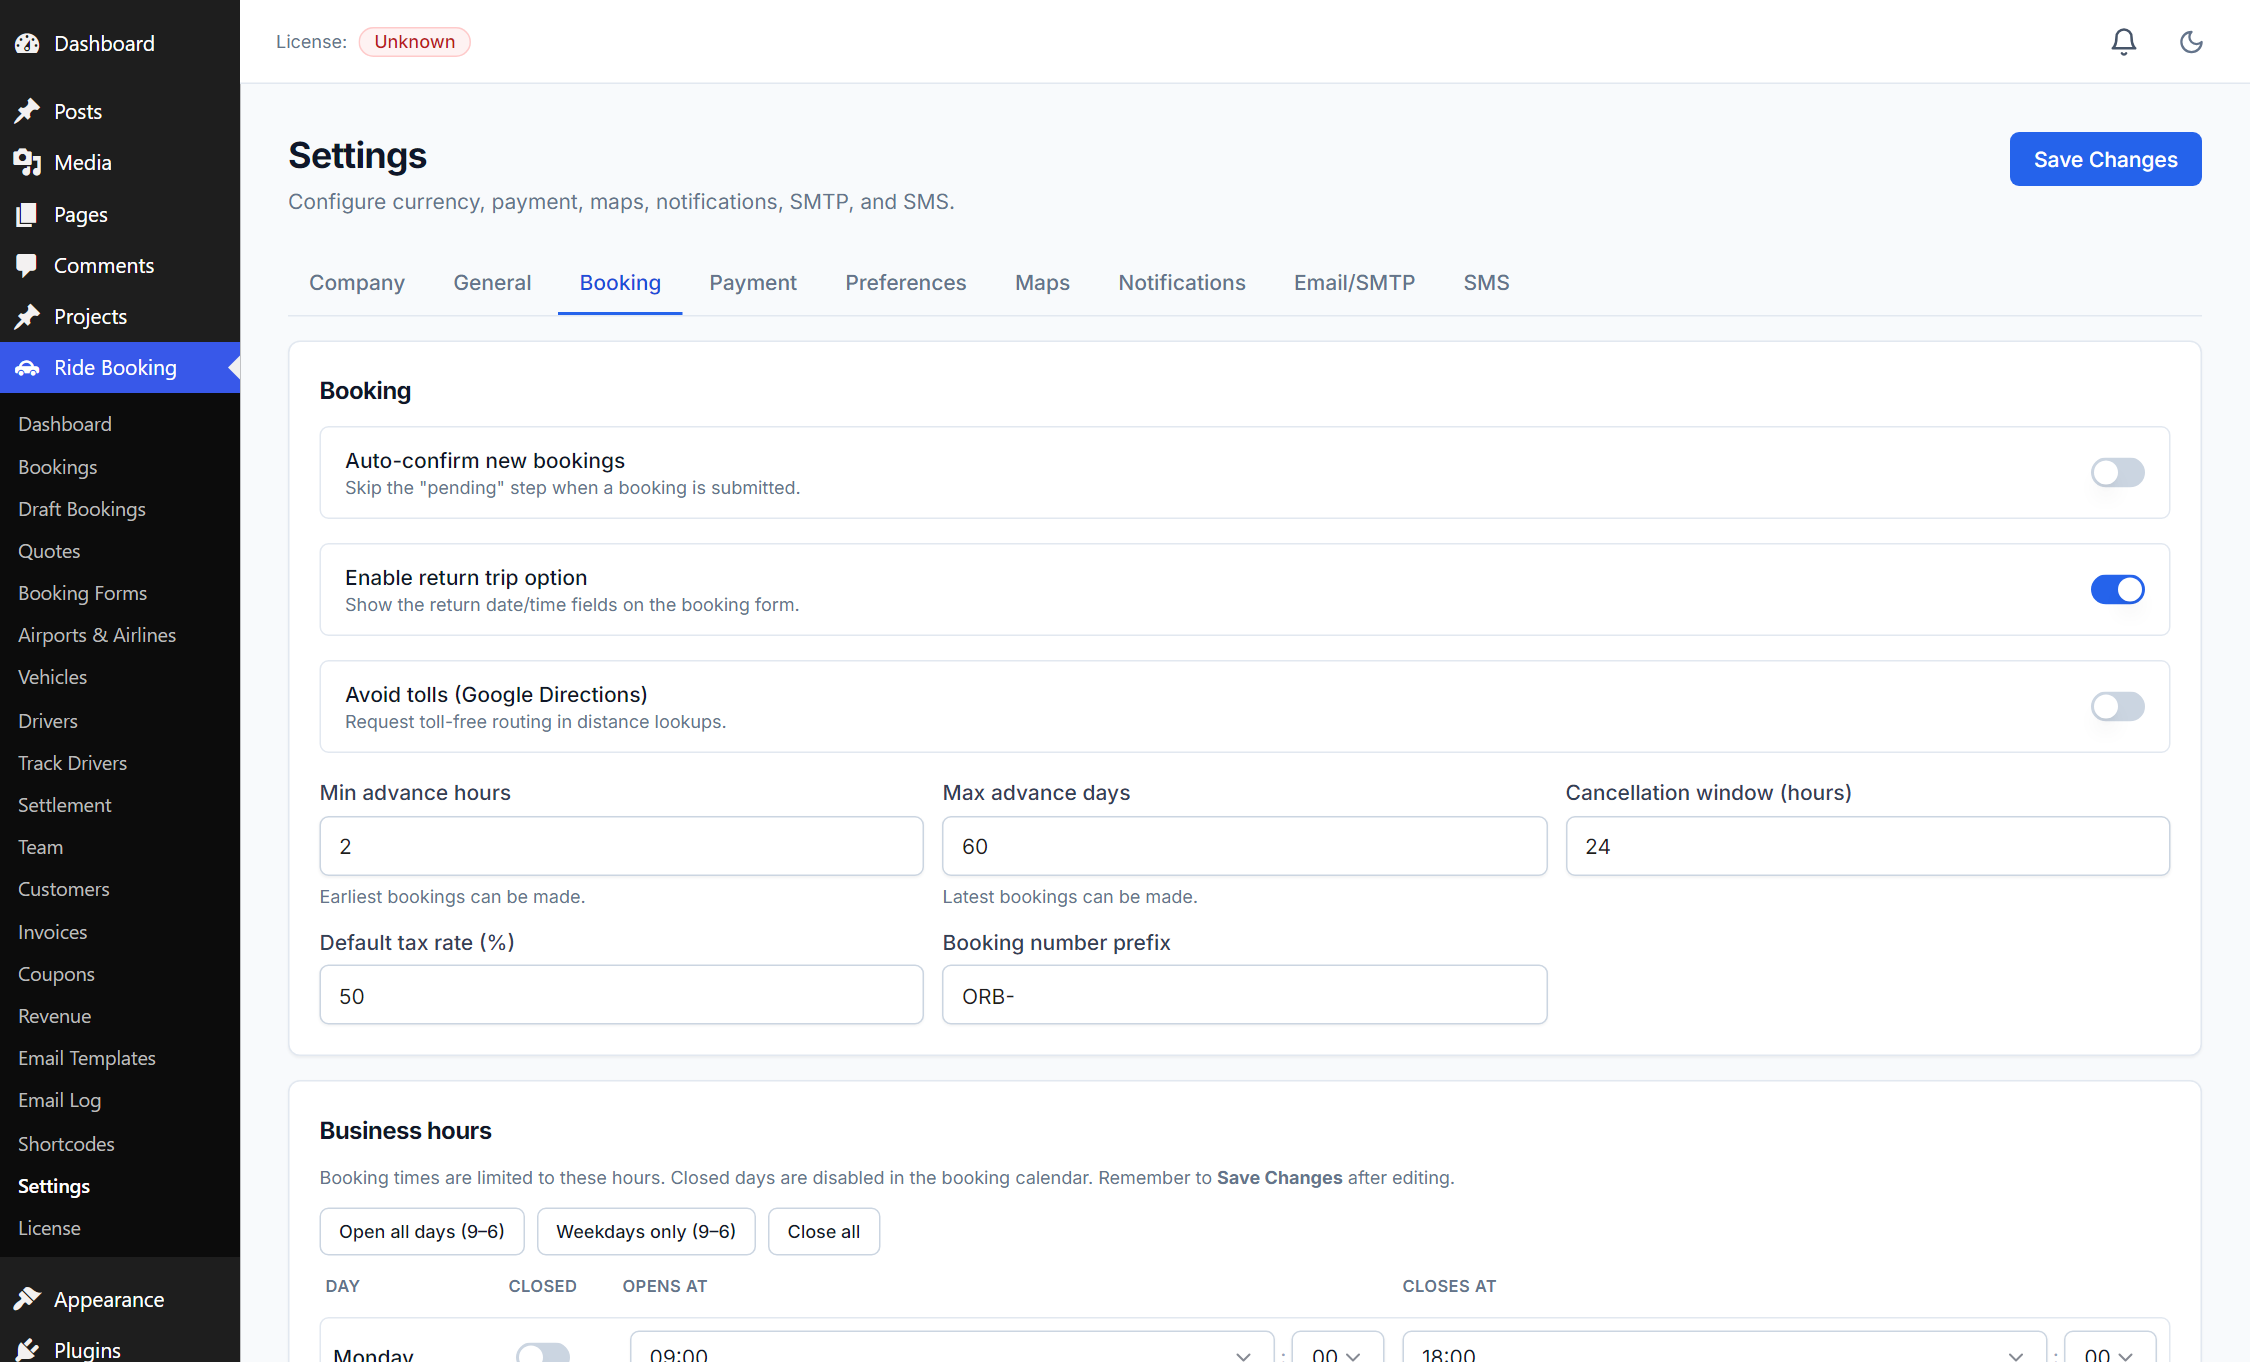The width and height of the screenshot is (2250, 1362).
Task: Open Booking Forms submenu item
Action: pos(83,593)
